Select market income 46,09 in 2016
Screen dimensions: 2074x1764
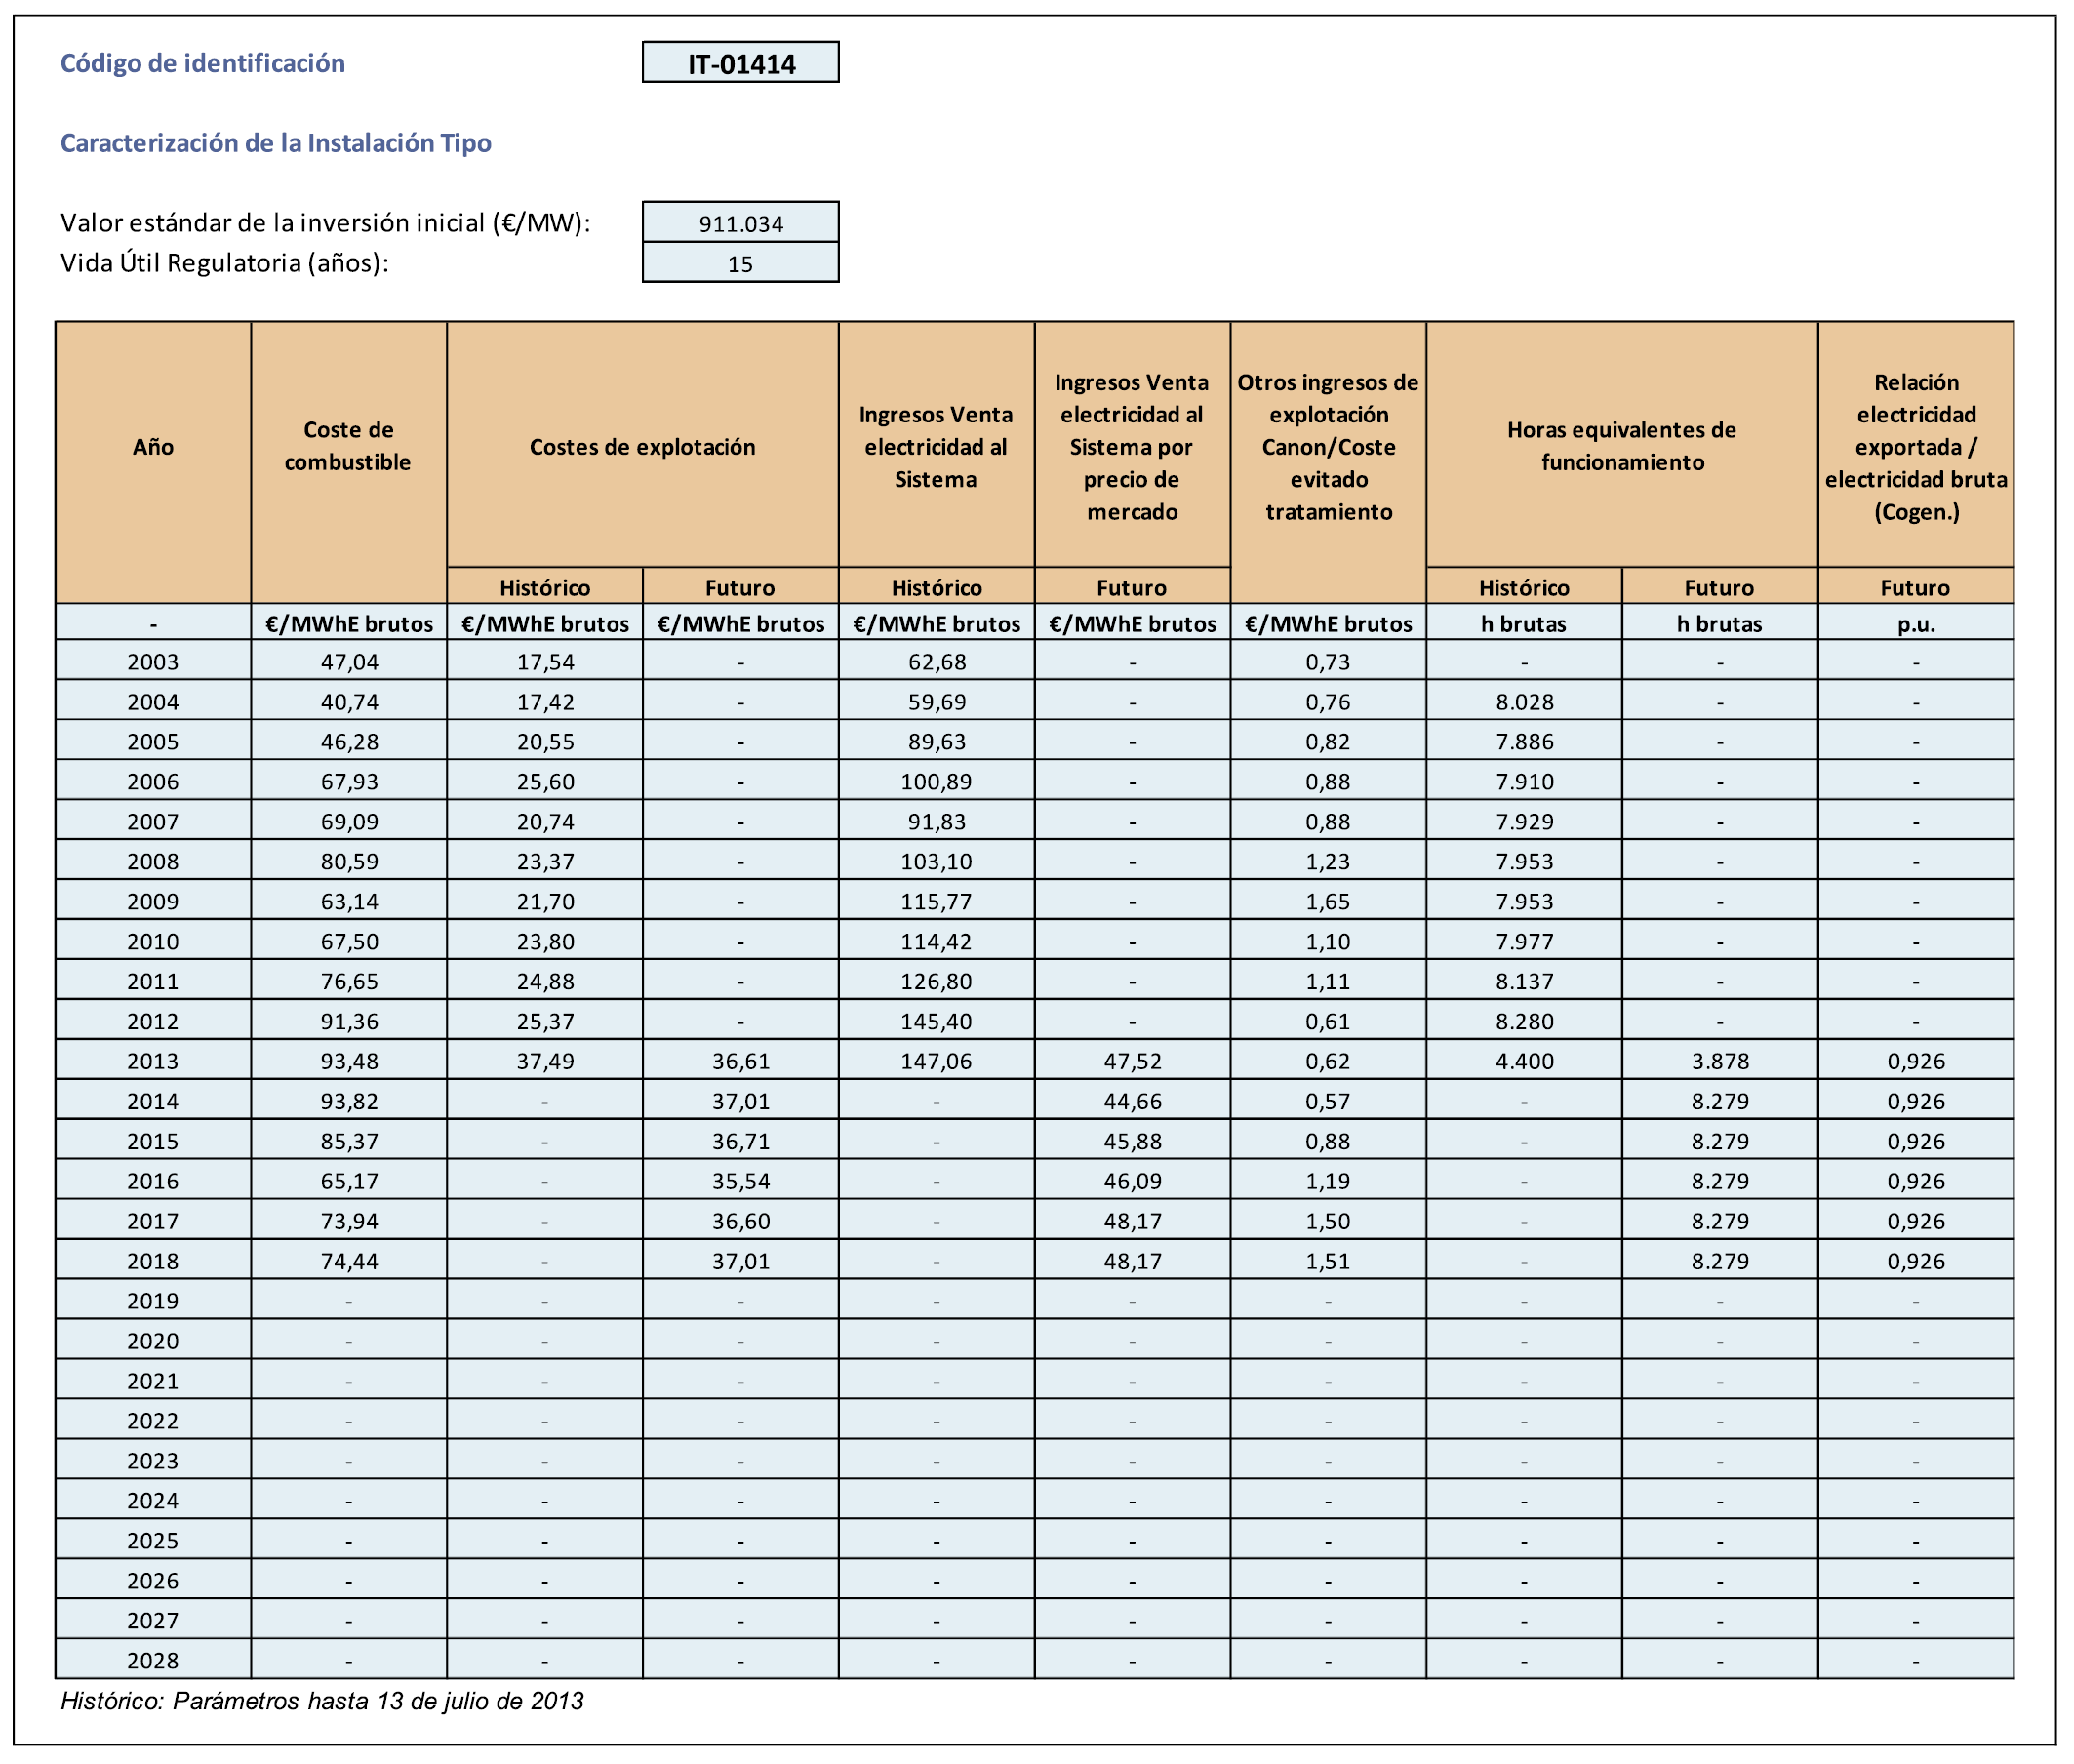pyautogui.click(x=1132, y=1182)
